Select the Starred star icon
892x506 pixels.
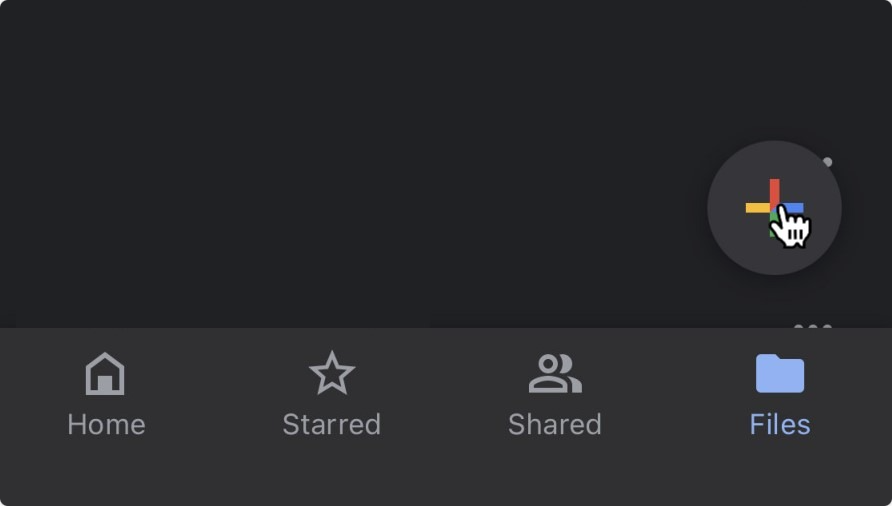pyautogui.click(x=332, y=373)
